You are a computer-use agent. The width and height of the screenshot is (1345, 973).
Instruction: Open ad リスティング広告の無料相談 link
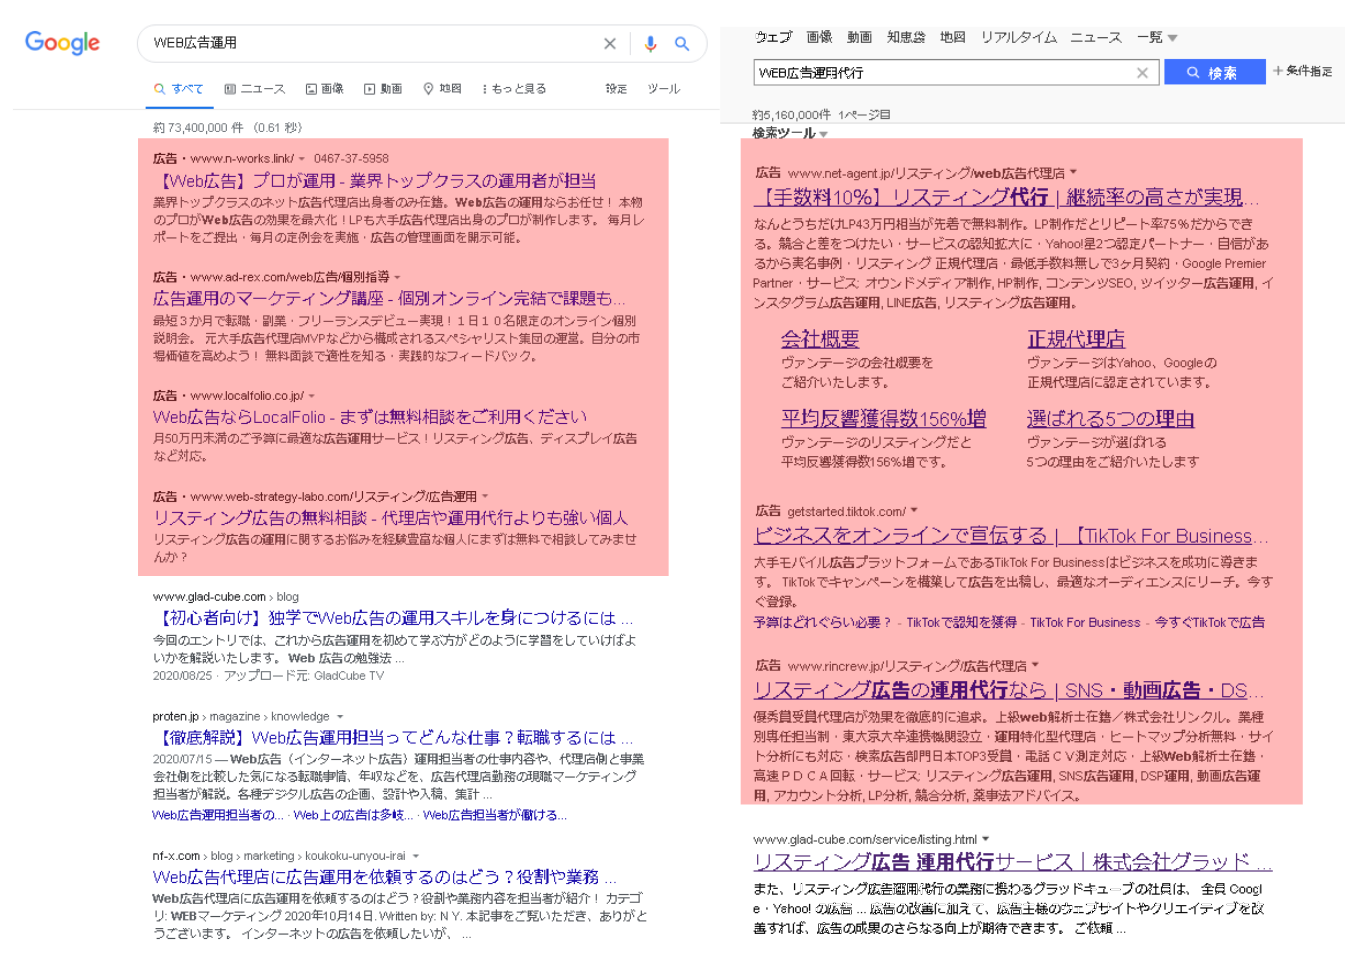click(390, 518)
